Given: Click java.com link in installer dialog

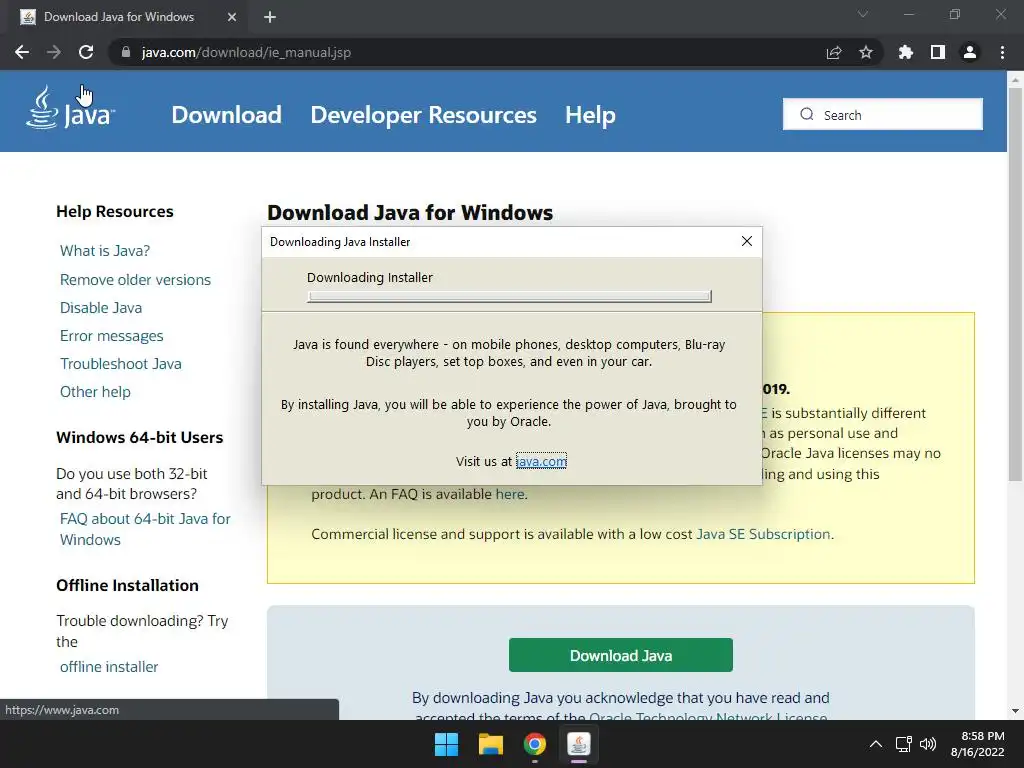Looking at the screenshot, I should (541, 461).
